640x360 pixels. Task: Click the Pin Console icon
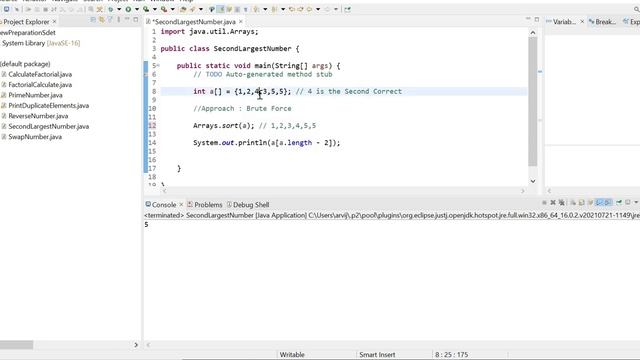click(x=619, y=202)
